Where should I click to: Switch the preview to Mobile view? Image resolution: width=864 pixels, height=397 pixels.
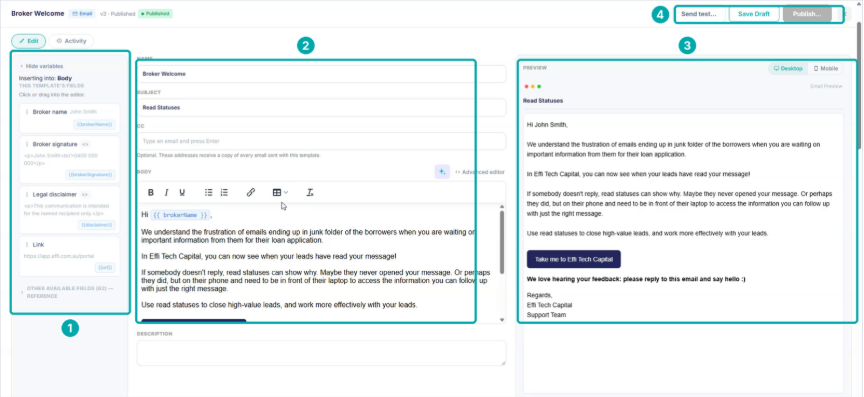(826, 68)
